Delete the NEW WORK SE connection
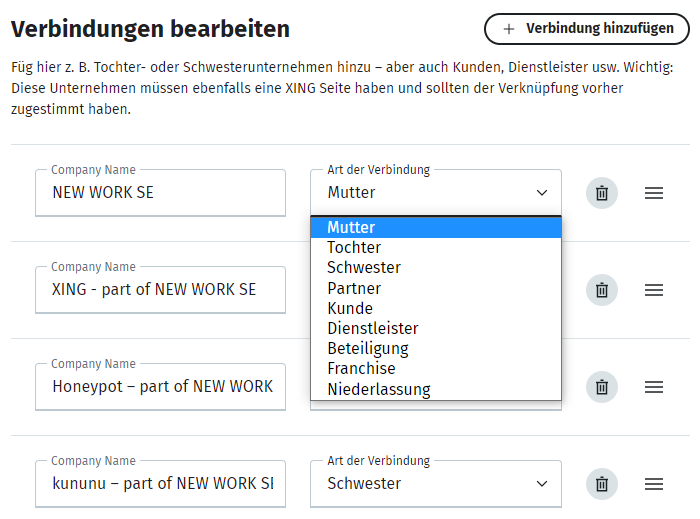The image size is (700, 519). (x=601, y=193)
